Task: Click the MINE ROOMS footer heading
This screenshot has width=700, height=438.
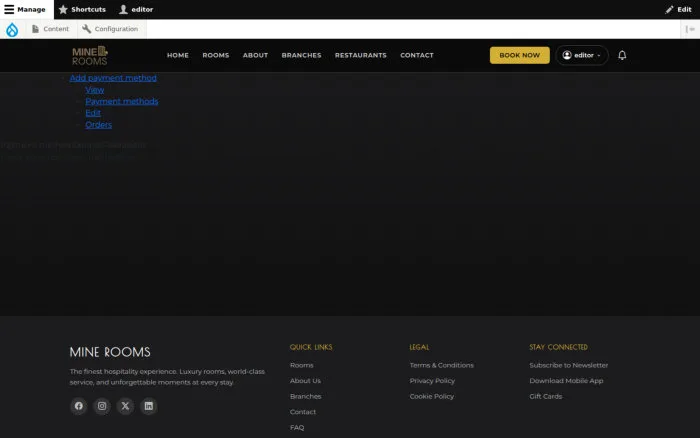Action: (110, 352)
